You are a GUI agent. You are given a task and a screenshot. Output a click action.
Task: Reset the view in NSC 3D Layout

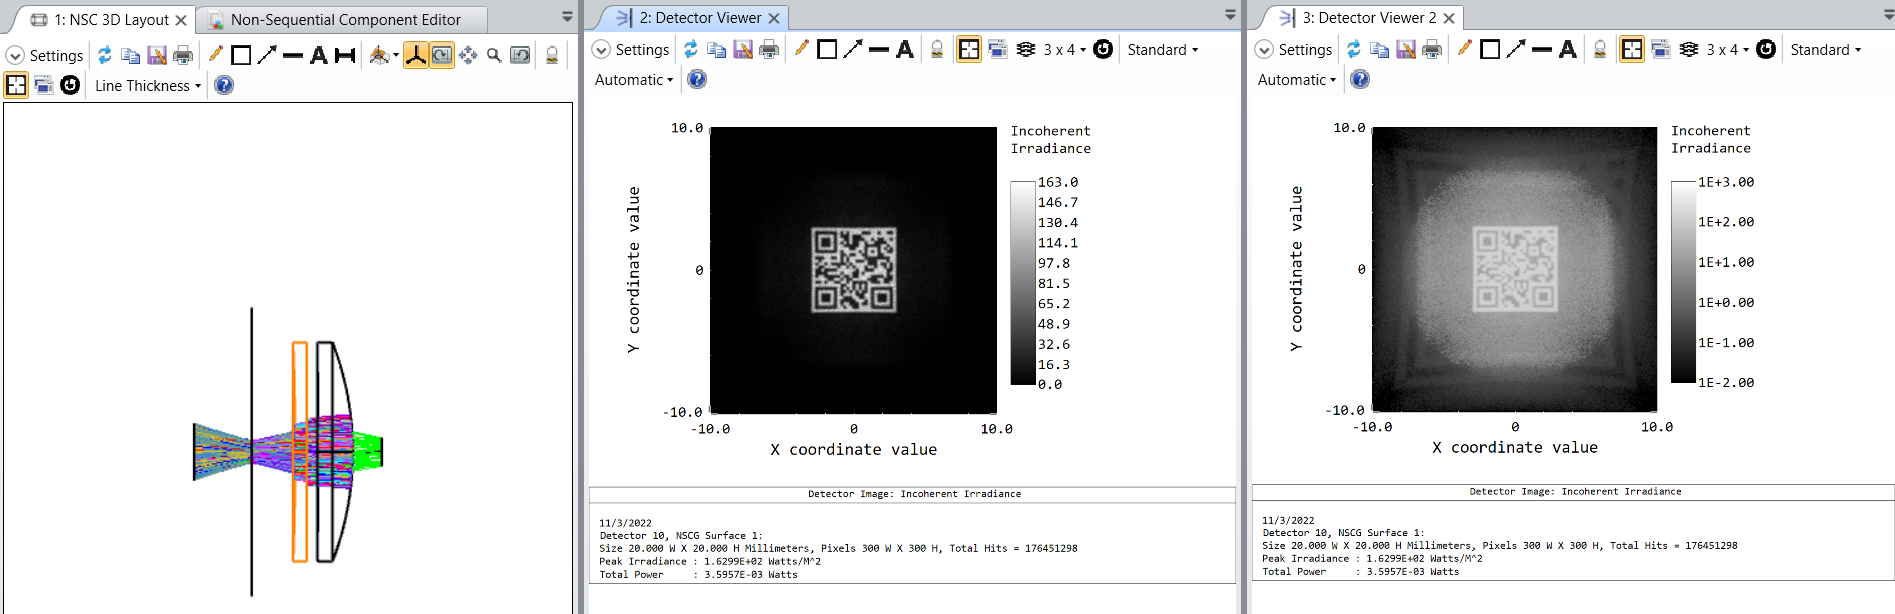click(520, 55)
